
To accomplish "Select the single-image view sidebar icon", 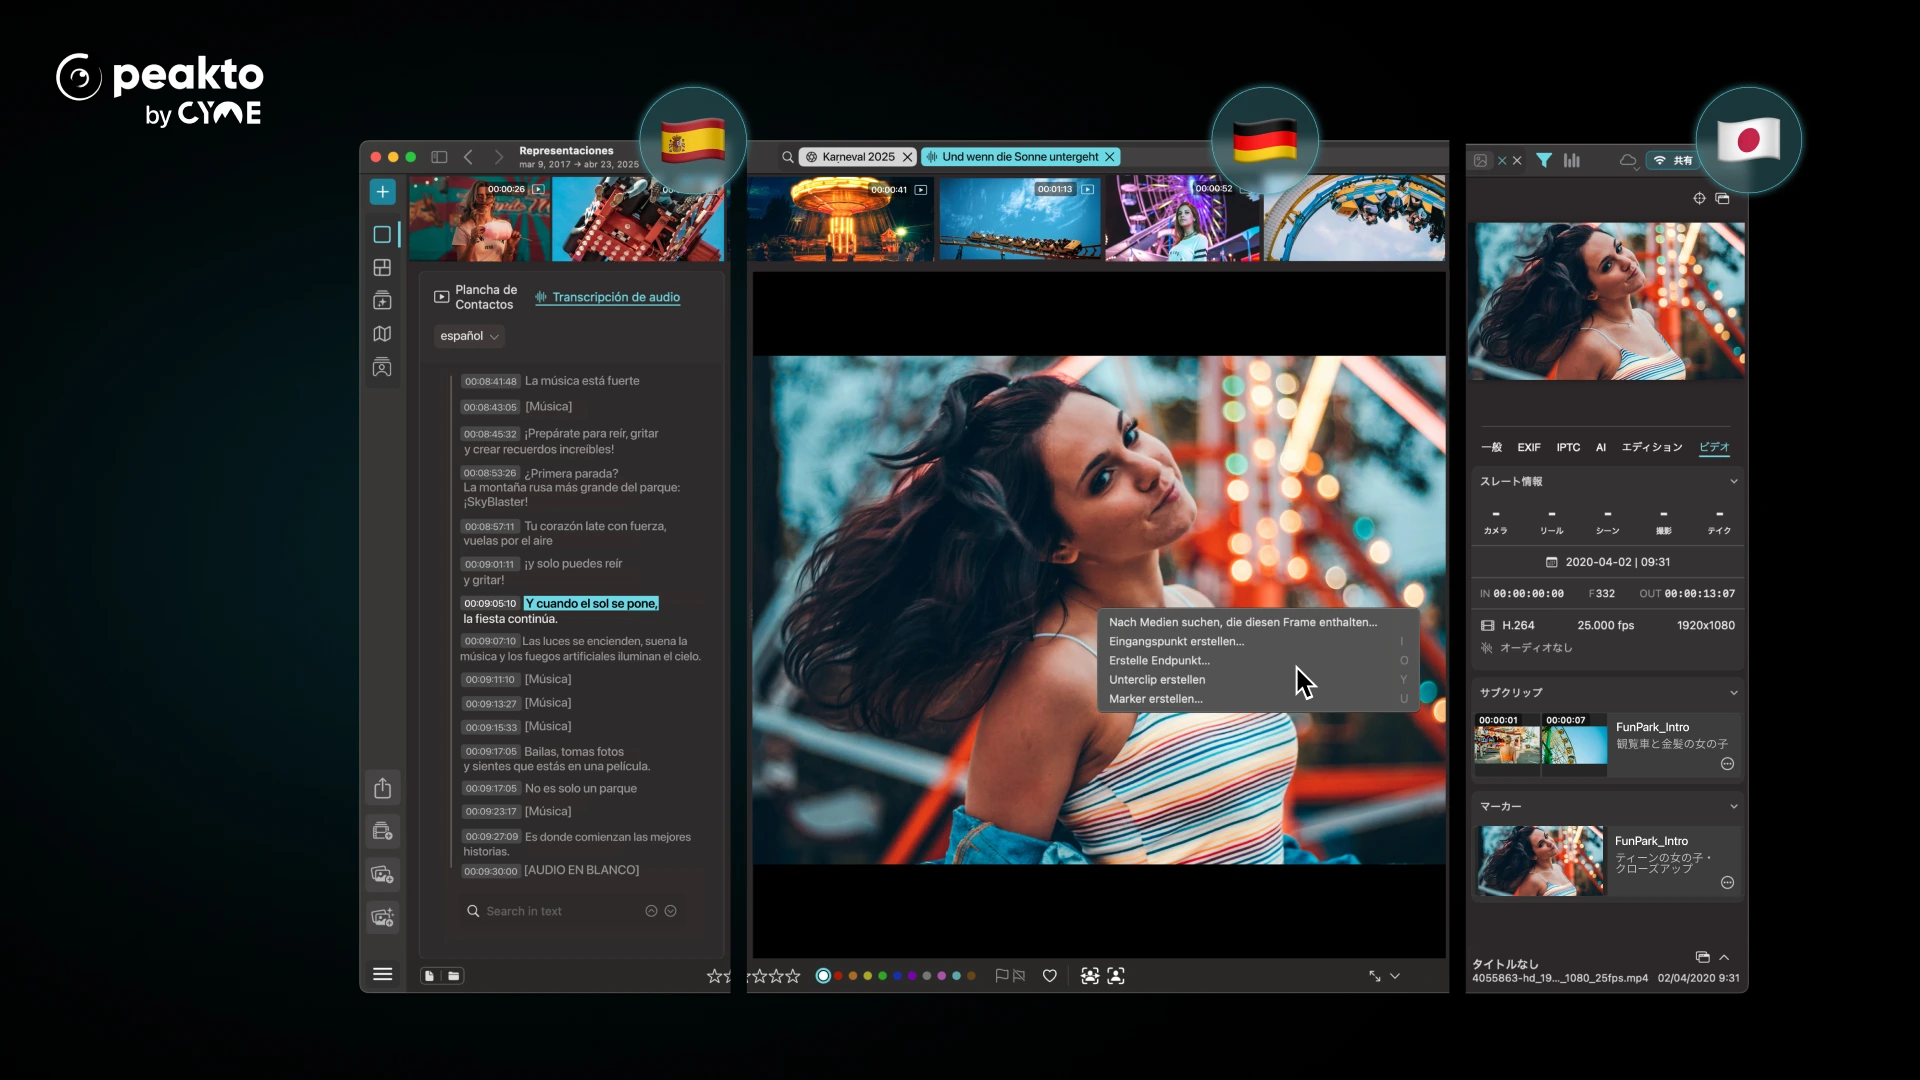I will [x=382, y=234].
